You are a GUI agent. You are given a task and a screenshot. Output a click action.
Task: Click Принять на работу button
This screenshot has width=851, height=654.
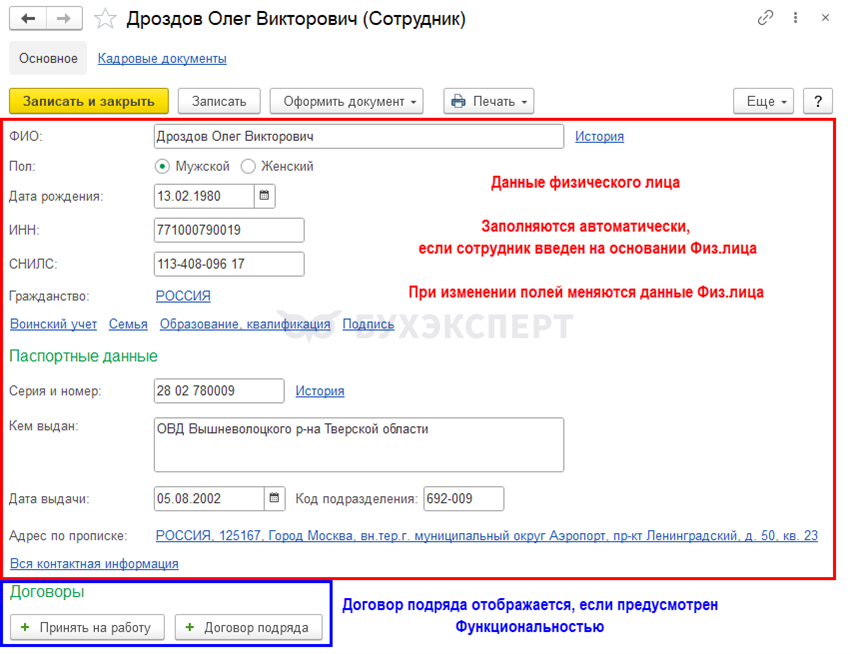click(x=87, y=627)
